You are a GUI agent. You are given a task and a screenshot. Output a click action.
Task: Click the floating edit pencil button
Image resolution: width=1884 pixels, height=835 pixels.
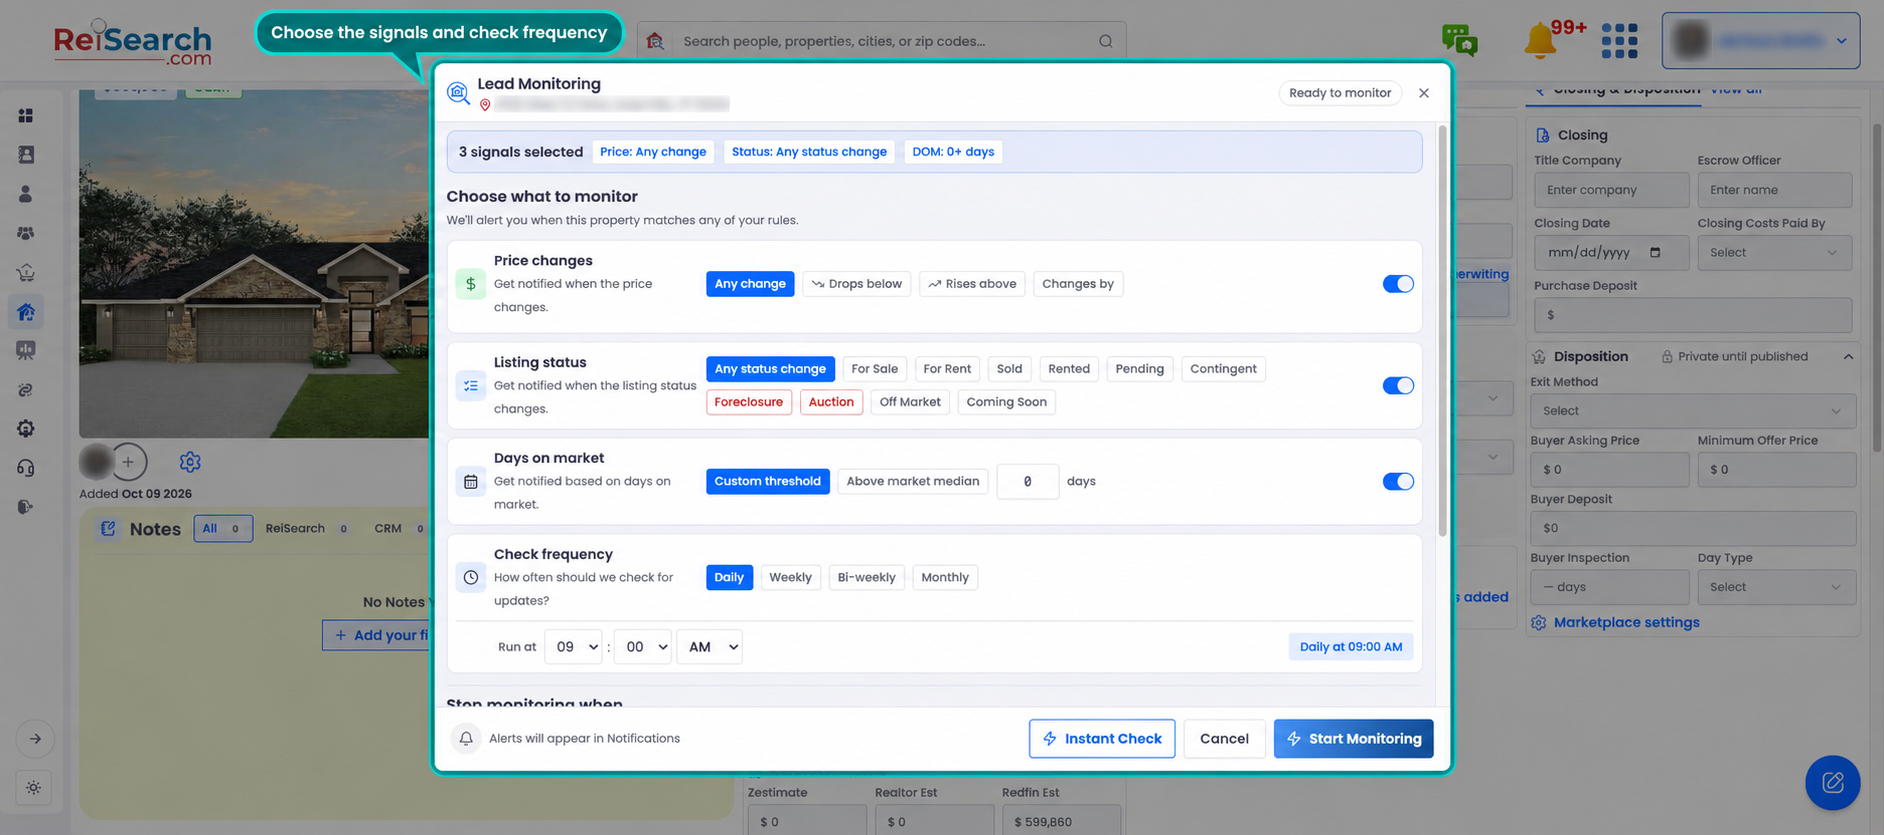[1832, 783]
